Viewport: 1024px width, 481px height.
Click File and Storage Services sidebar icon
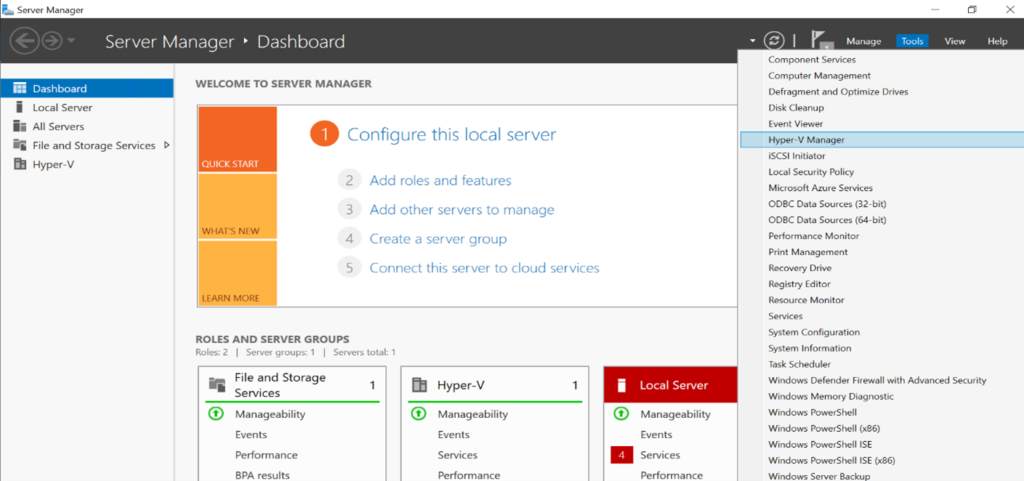pyautogui.click(x=20, y=146)
